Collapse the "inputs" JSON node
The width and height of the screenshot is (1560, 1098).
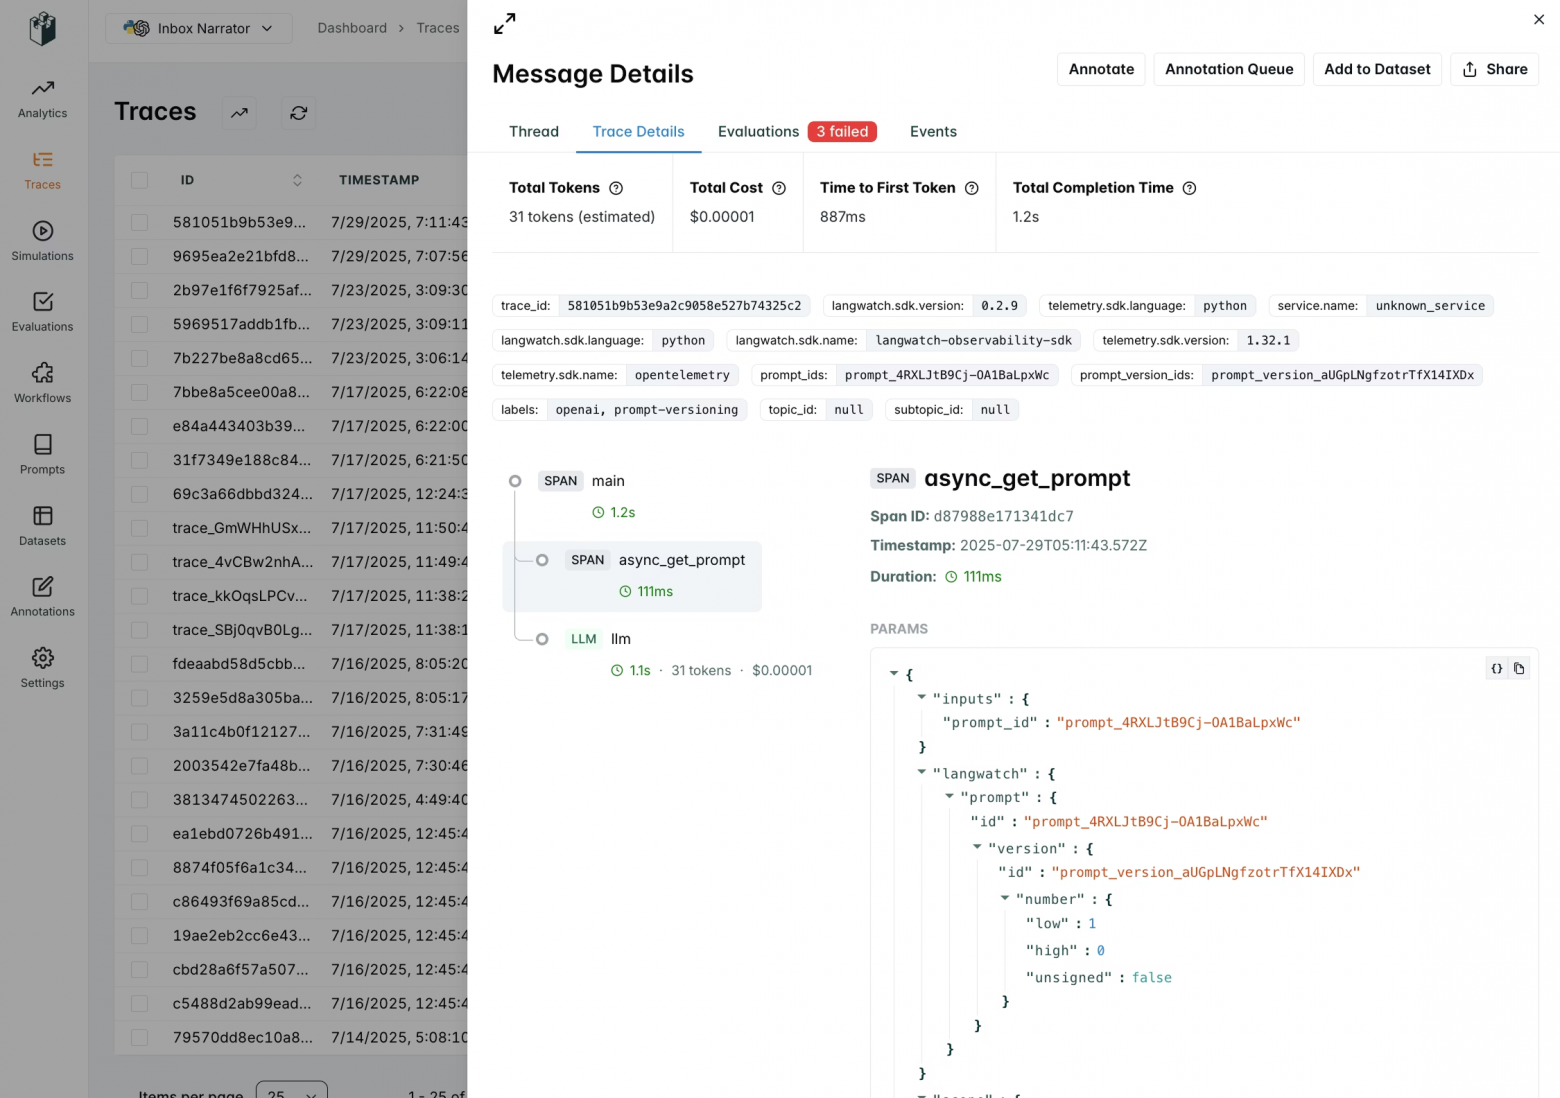(922, 697)
